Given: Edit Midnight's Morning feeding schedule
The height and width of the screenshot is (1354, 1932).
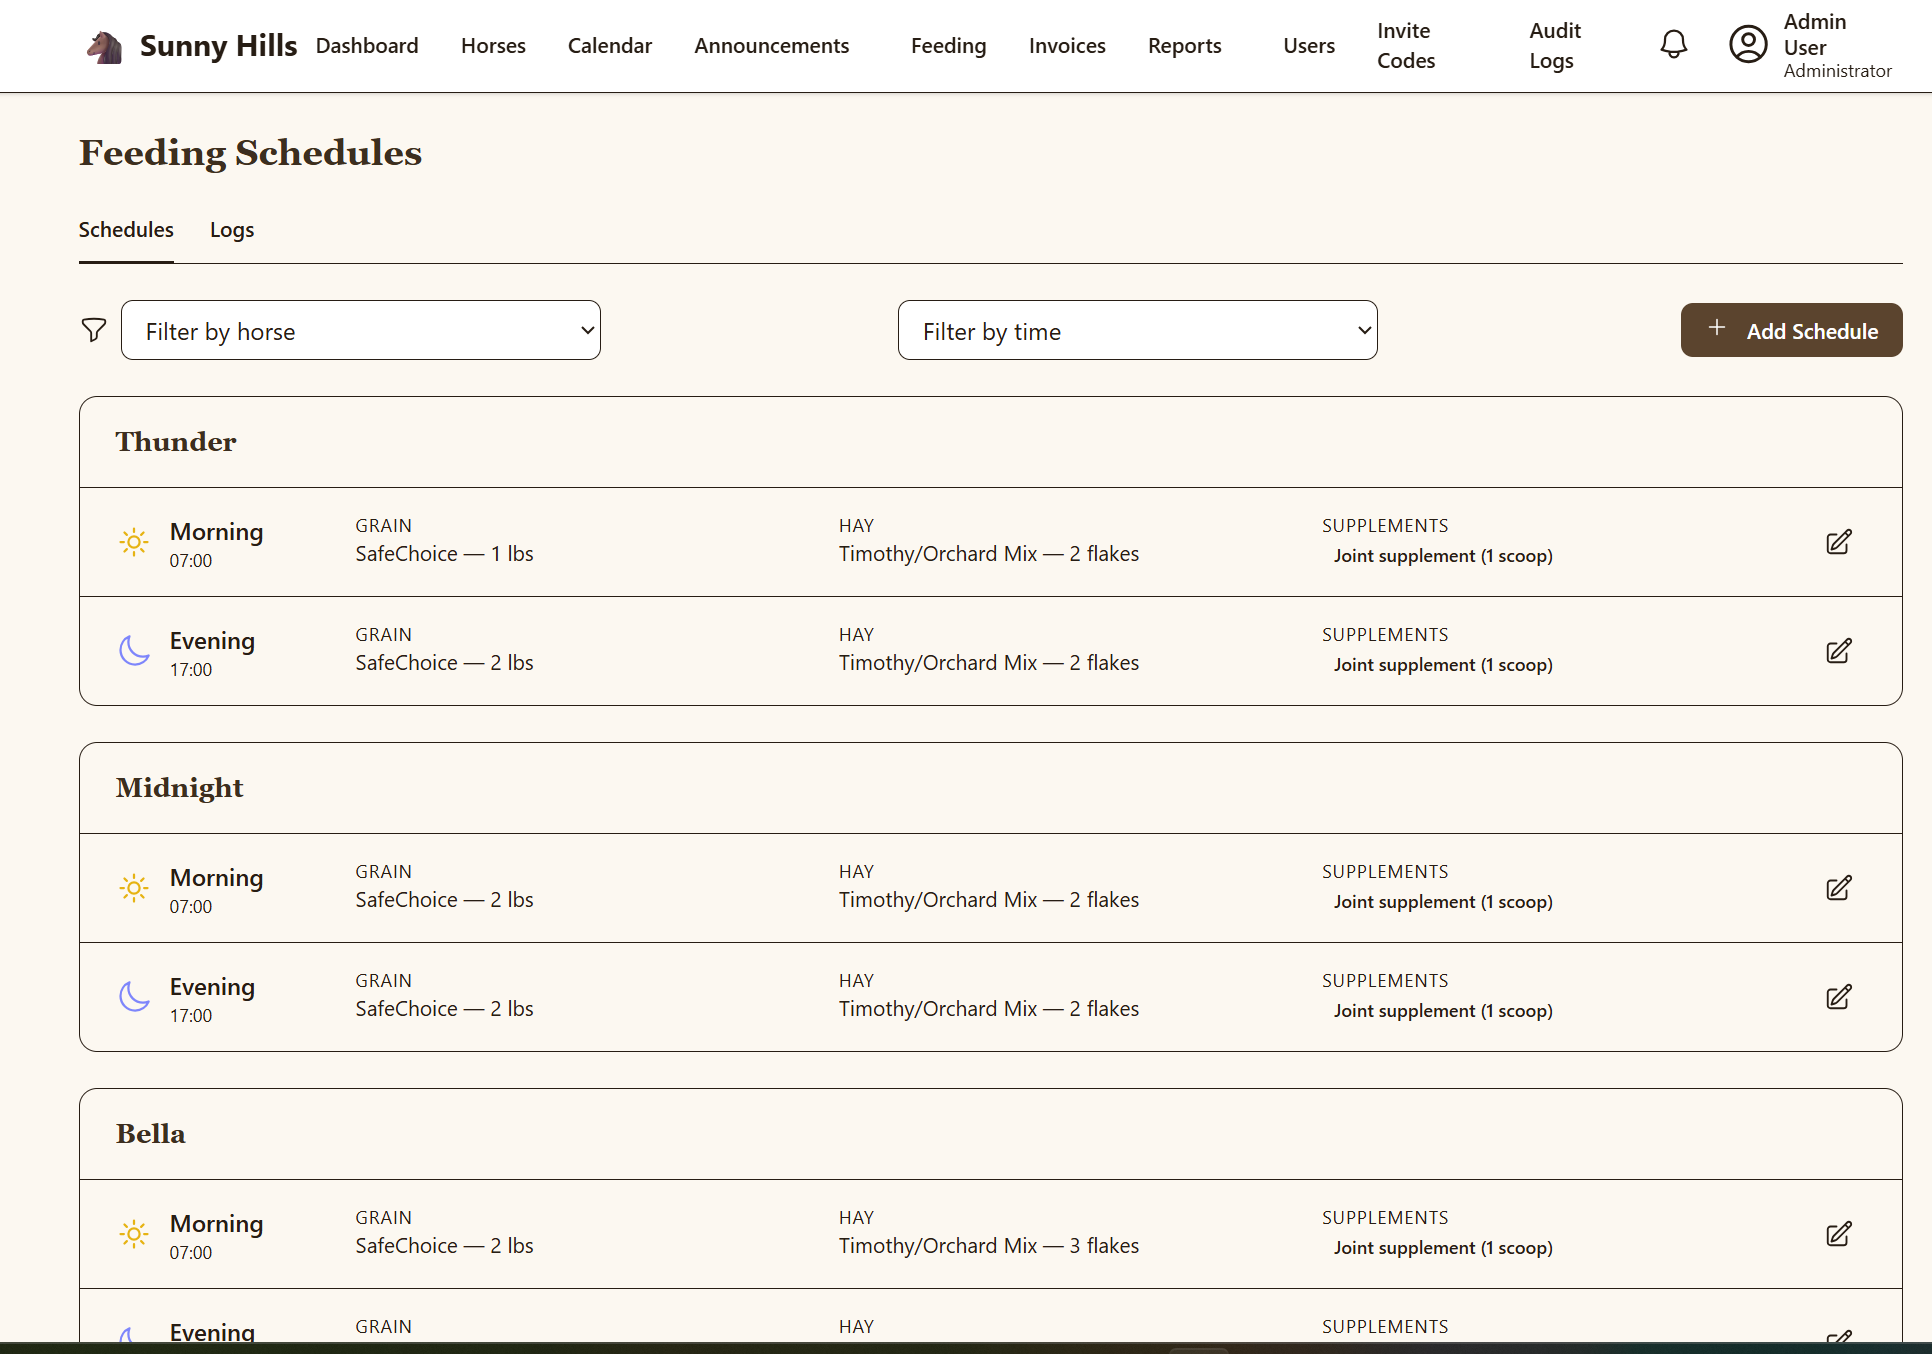Looking at the screenshot, I should [1838, 888].
